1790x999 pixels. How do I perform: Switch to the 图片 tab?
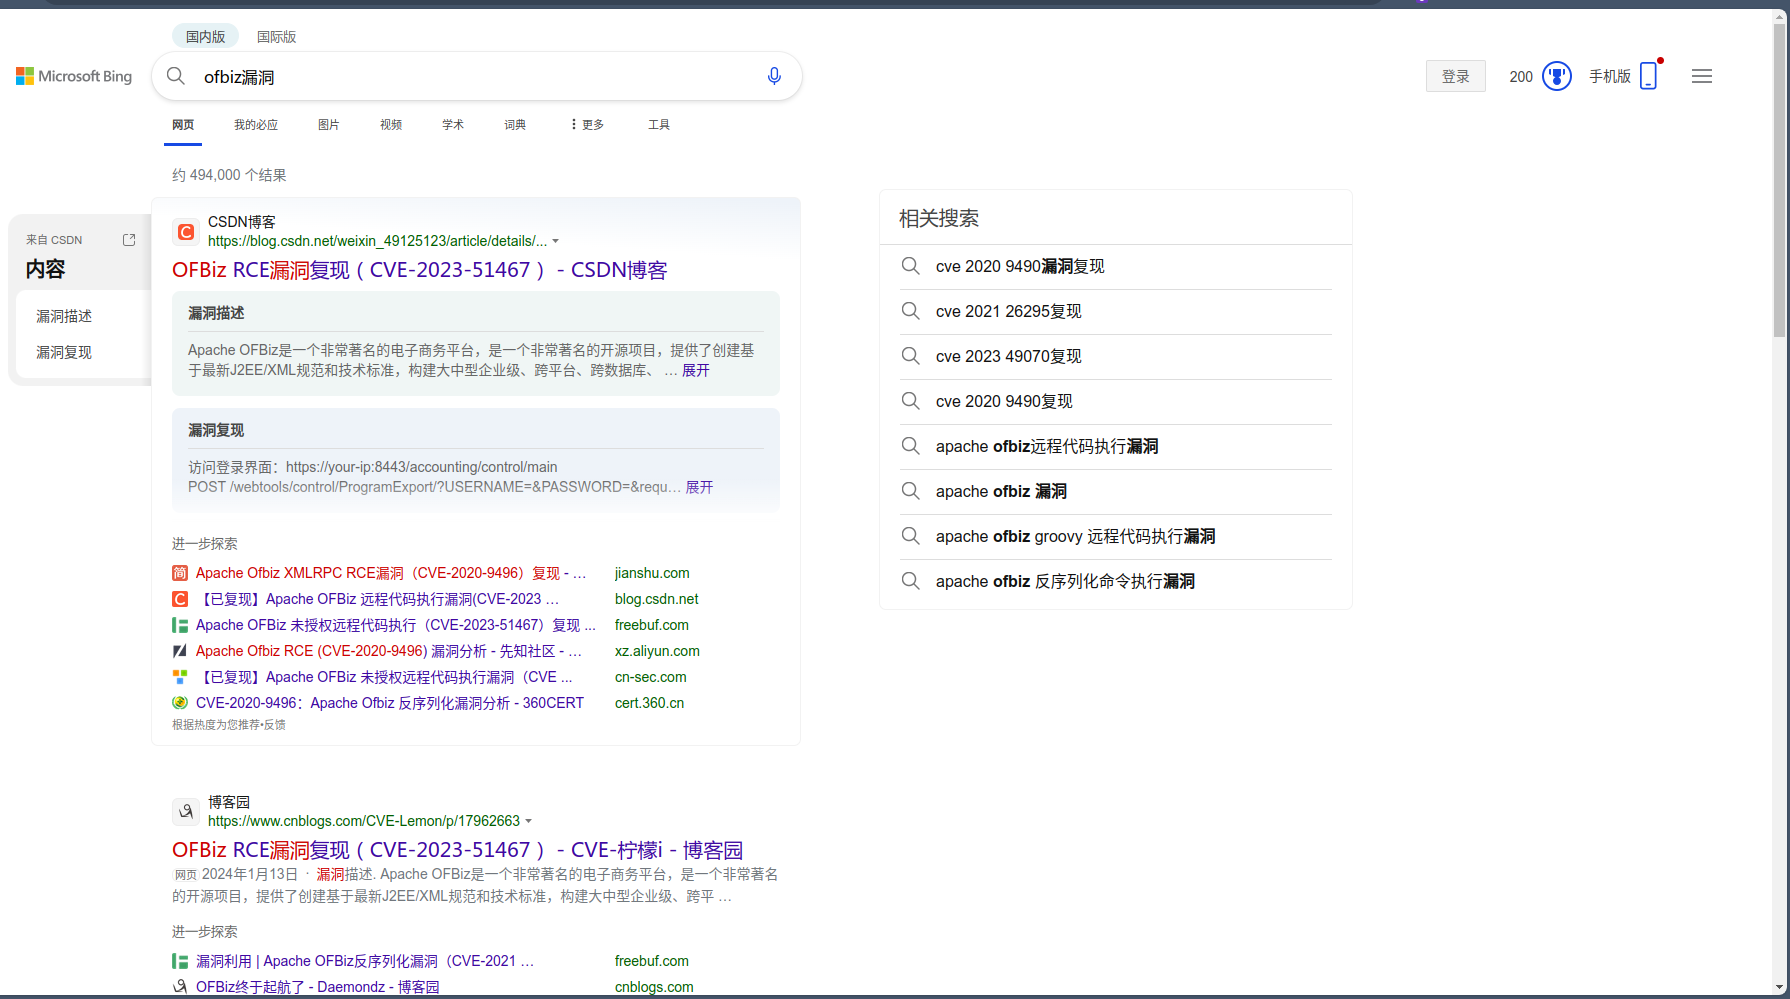(329, 125)
